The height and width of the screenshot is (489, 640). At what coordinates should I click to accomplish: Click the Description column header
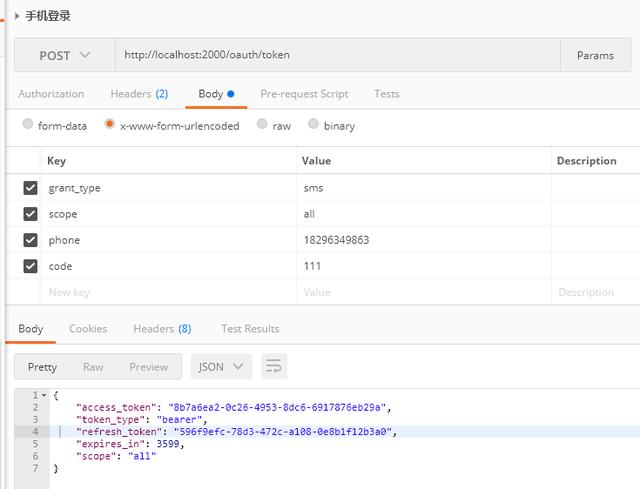(587, 161)
